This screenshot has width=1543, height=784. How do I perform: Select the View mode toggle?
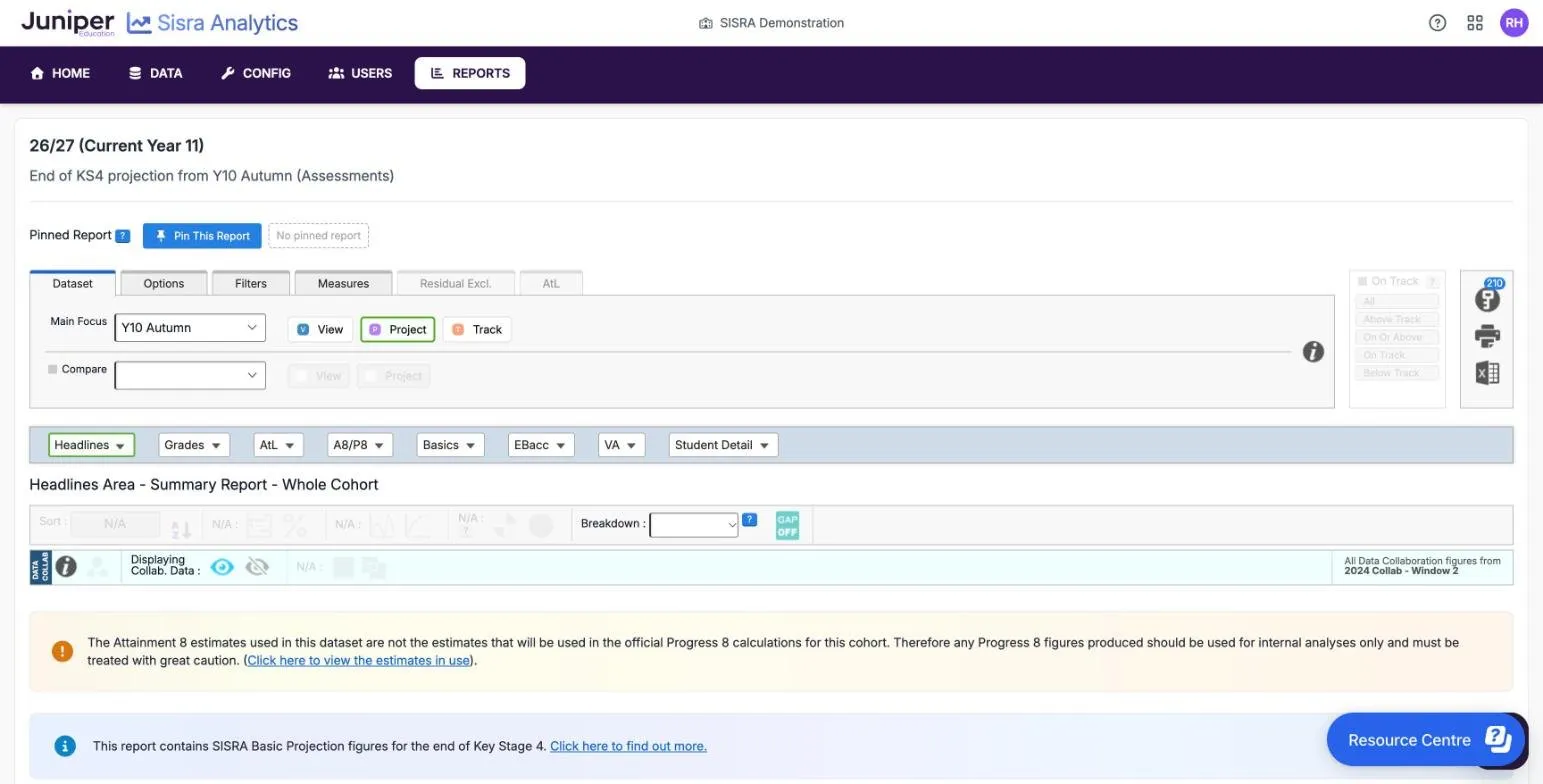point(320,329)
